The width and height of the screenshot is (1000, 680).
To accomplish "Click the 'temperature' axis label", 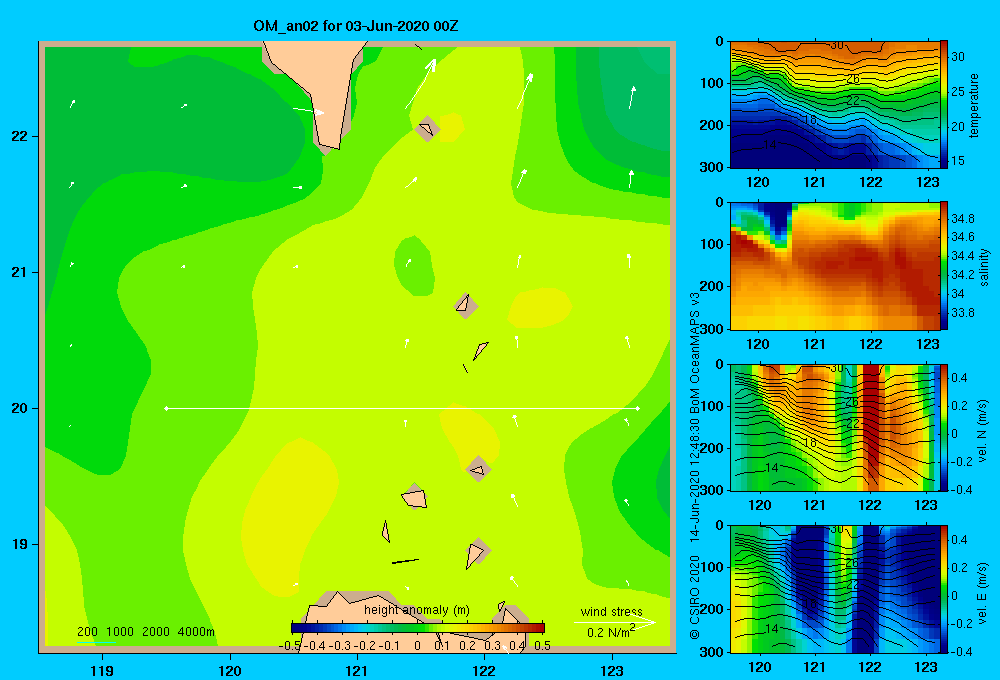I will click(x=974, y=105).
